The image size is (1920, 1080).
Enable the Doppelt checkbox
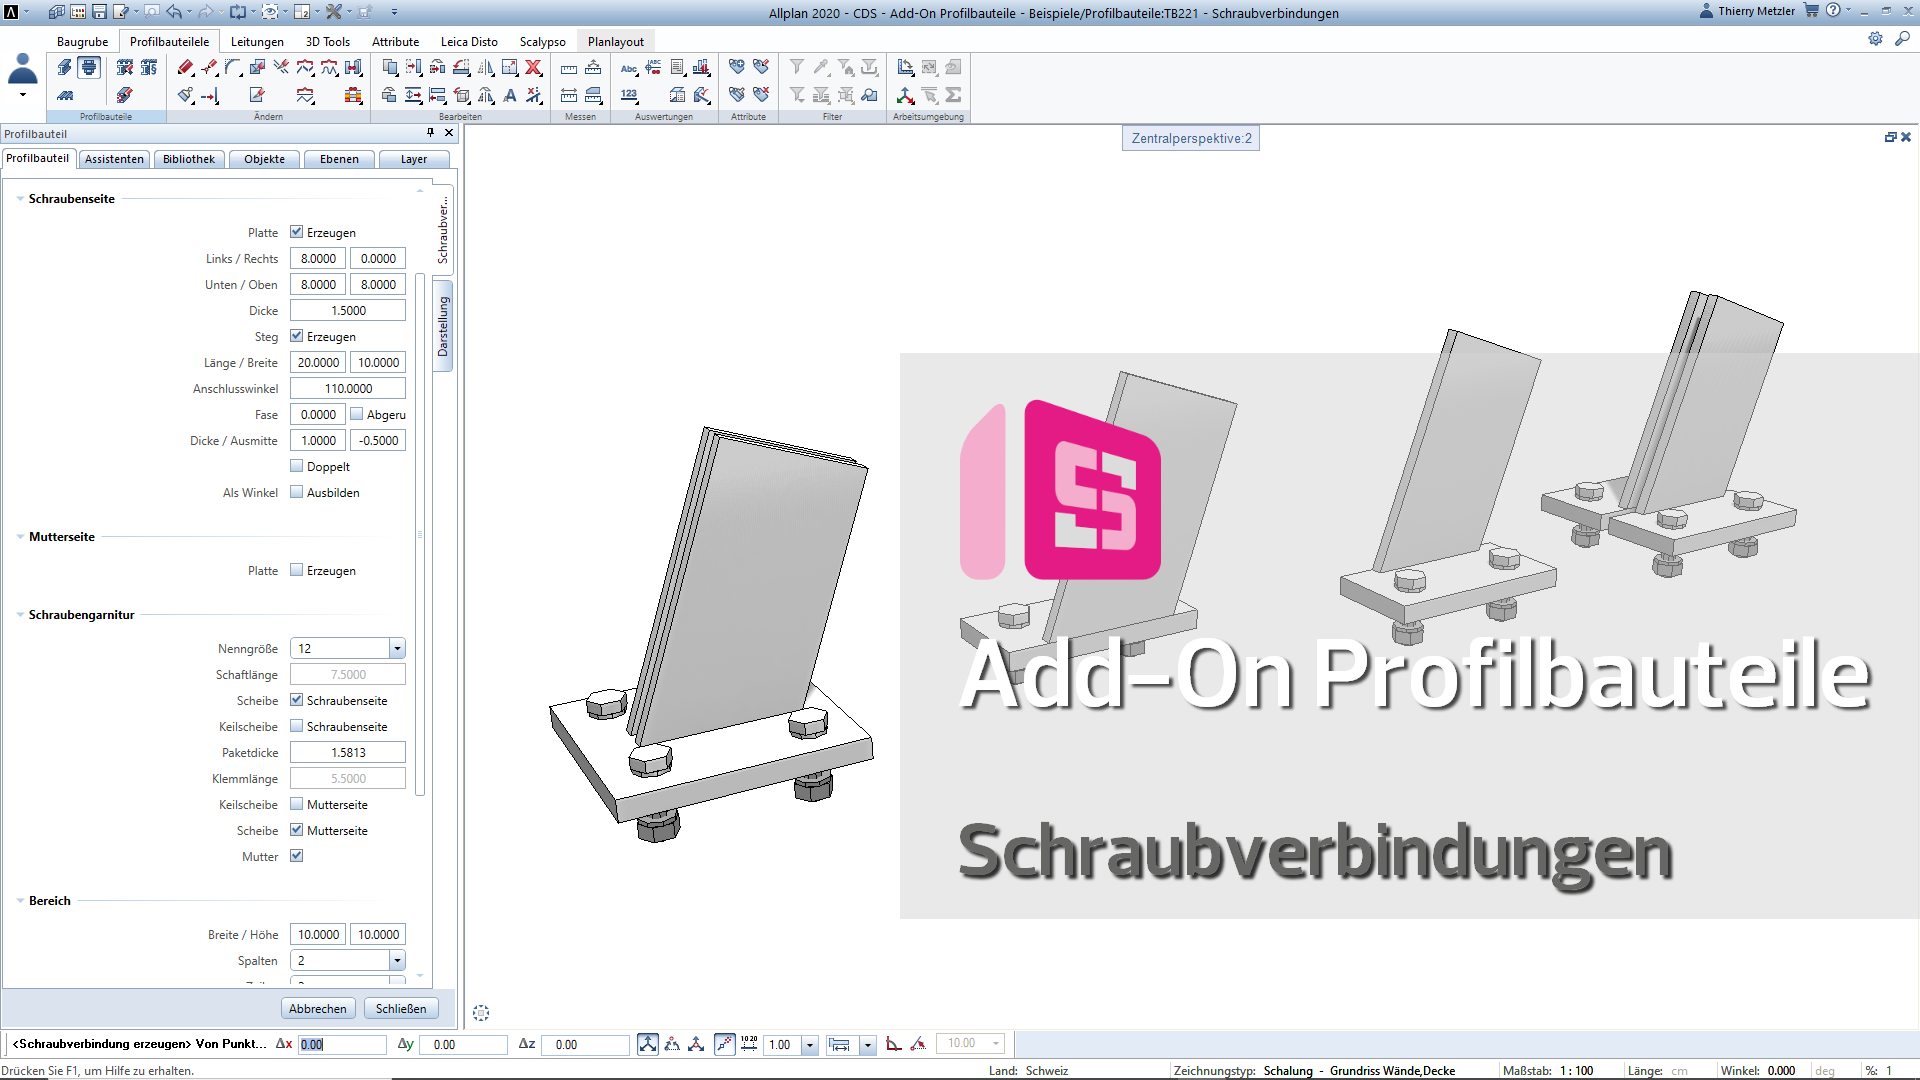point(297,466)
